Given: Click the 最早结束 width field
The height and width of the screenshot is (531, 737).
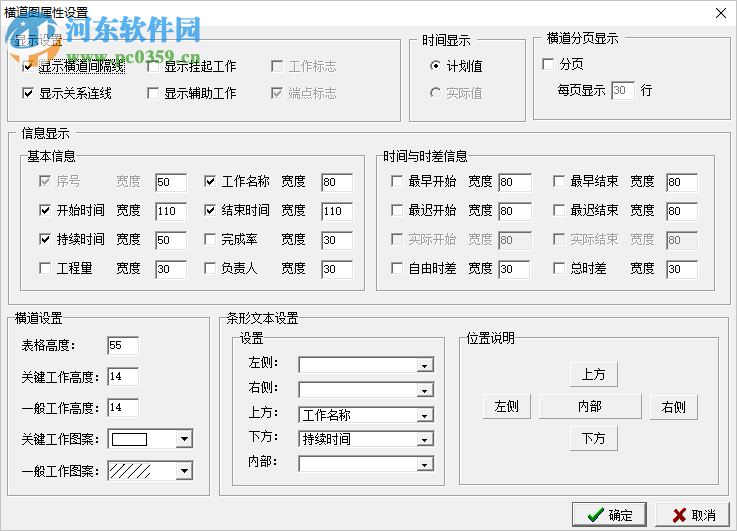Looking at the screenshot, I should (x=682, y=182).
